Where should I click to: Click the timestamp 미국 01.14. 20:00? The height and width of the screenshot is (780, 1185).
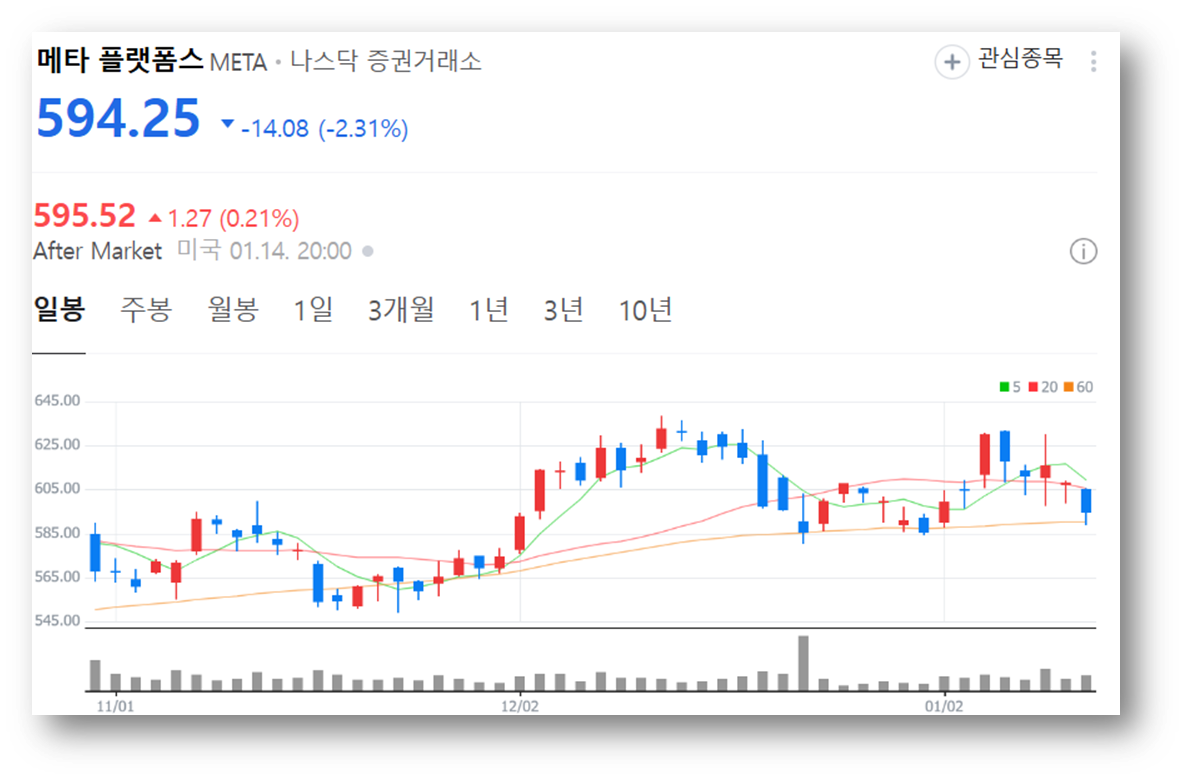(265, 250)
